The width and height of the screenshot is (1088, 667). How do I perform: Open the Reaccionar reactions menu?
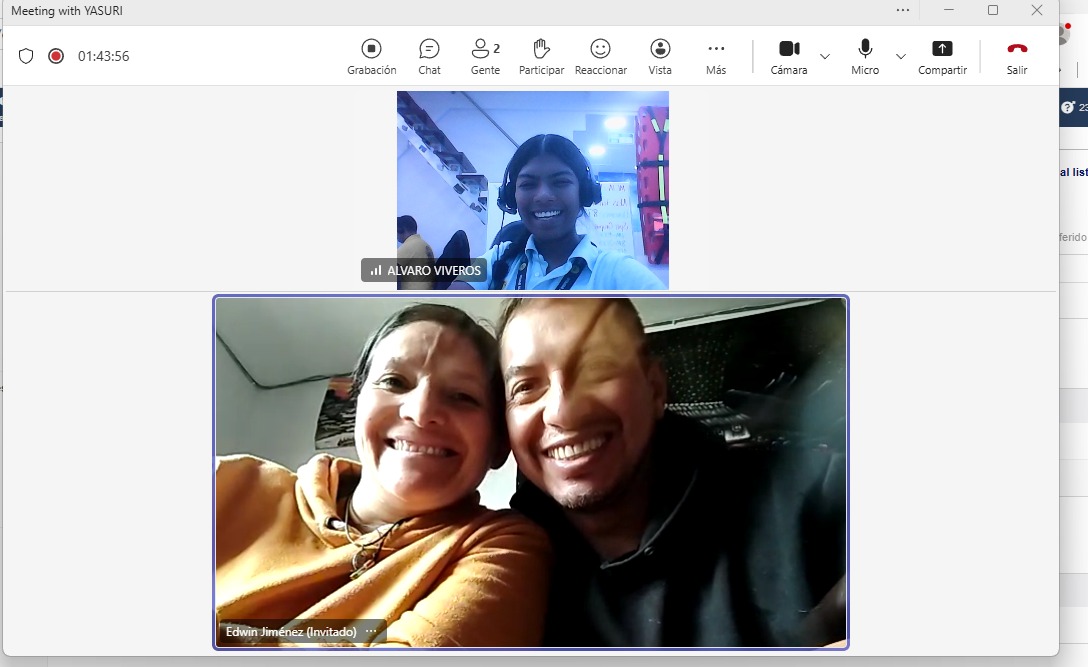pyautogui.click(x=600, y=56)
